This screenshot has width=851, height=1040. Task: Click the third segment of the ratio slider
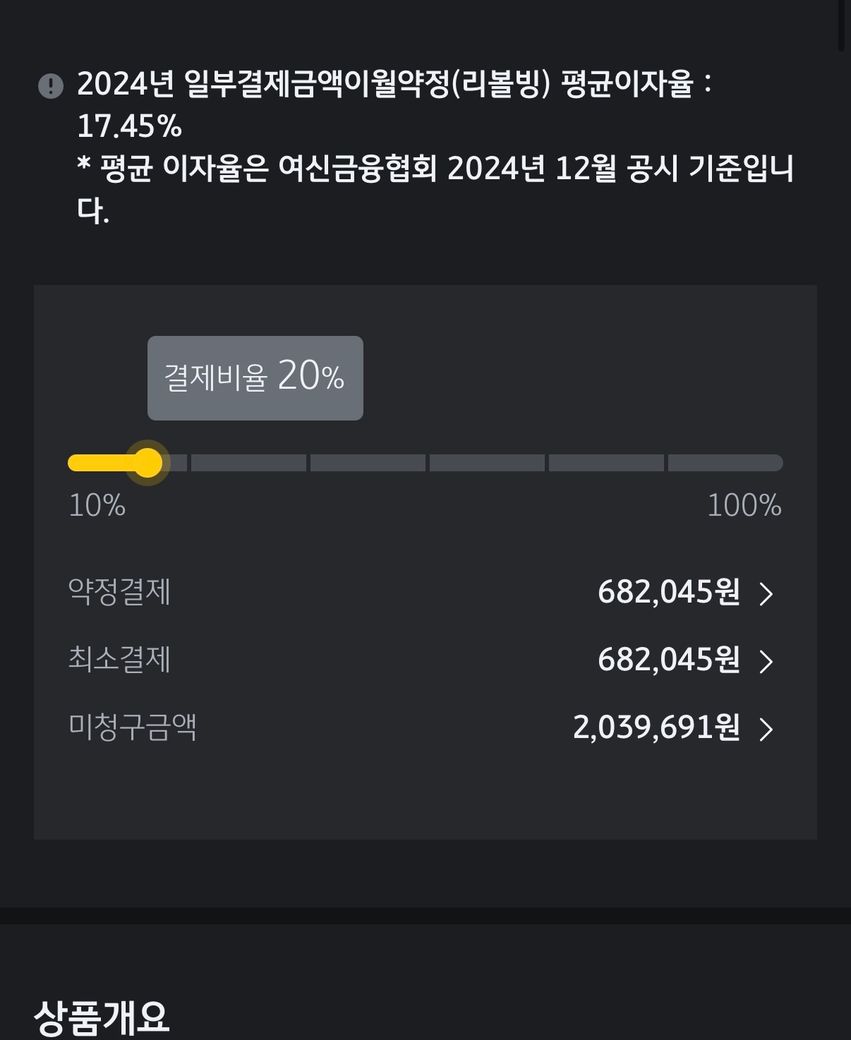click(367, 463)
